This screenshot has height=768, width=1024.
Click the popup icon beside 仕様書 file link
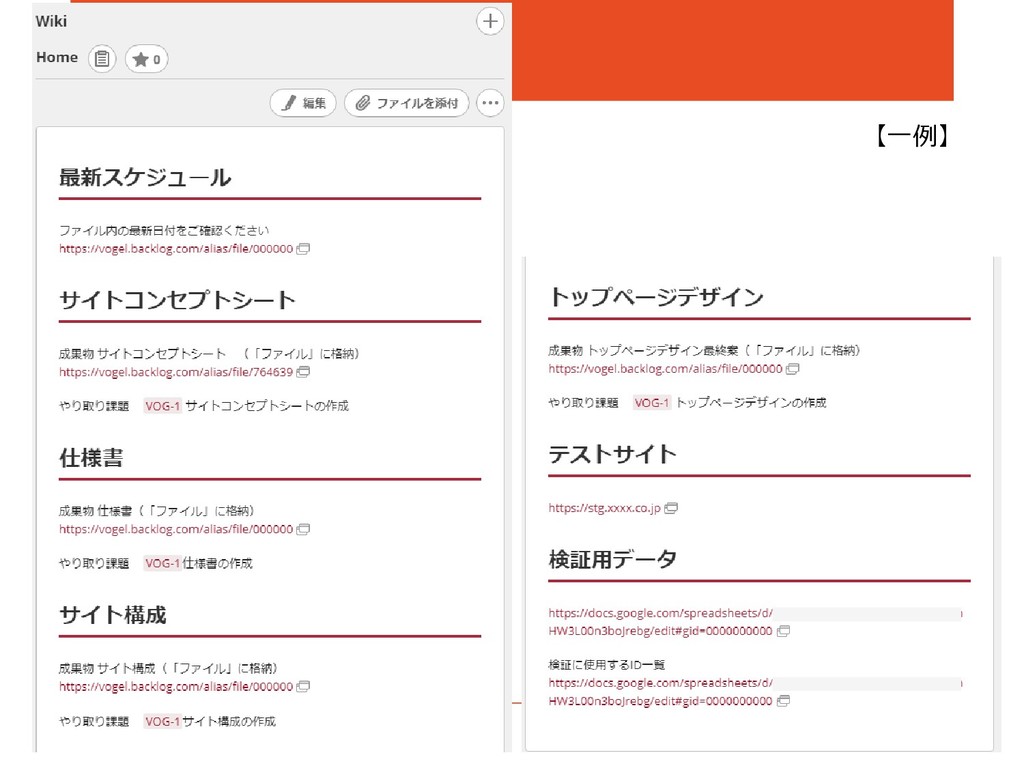click(303, 530)
